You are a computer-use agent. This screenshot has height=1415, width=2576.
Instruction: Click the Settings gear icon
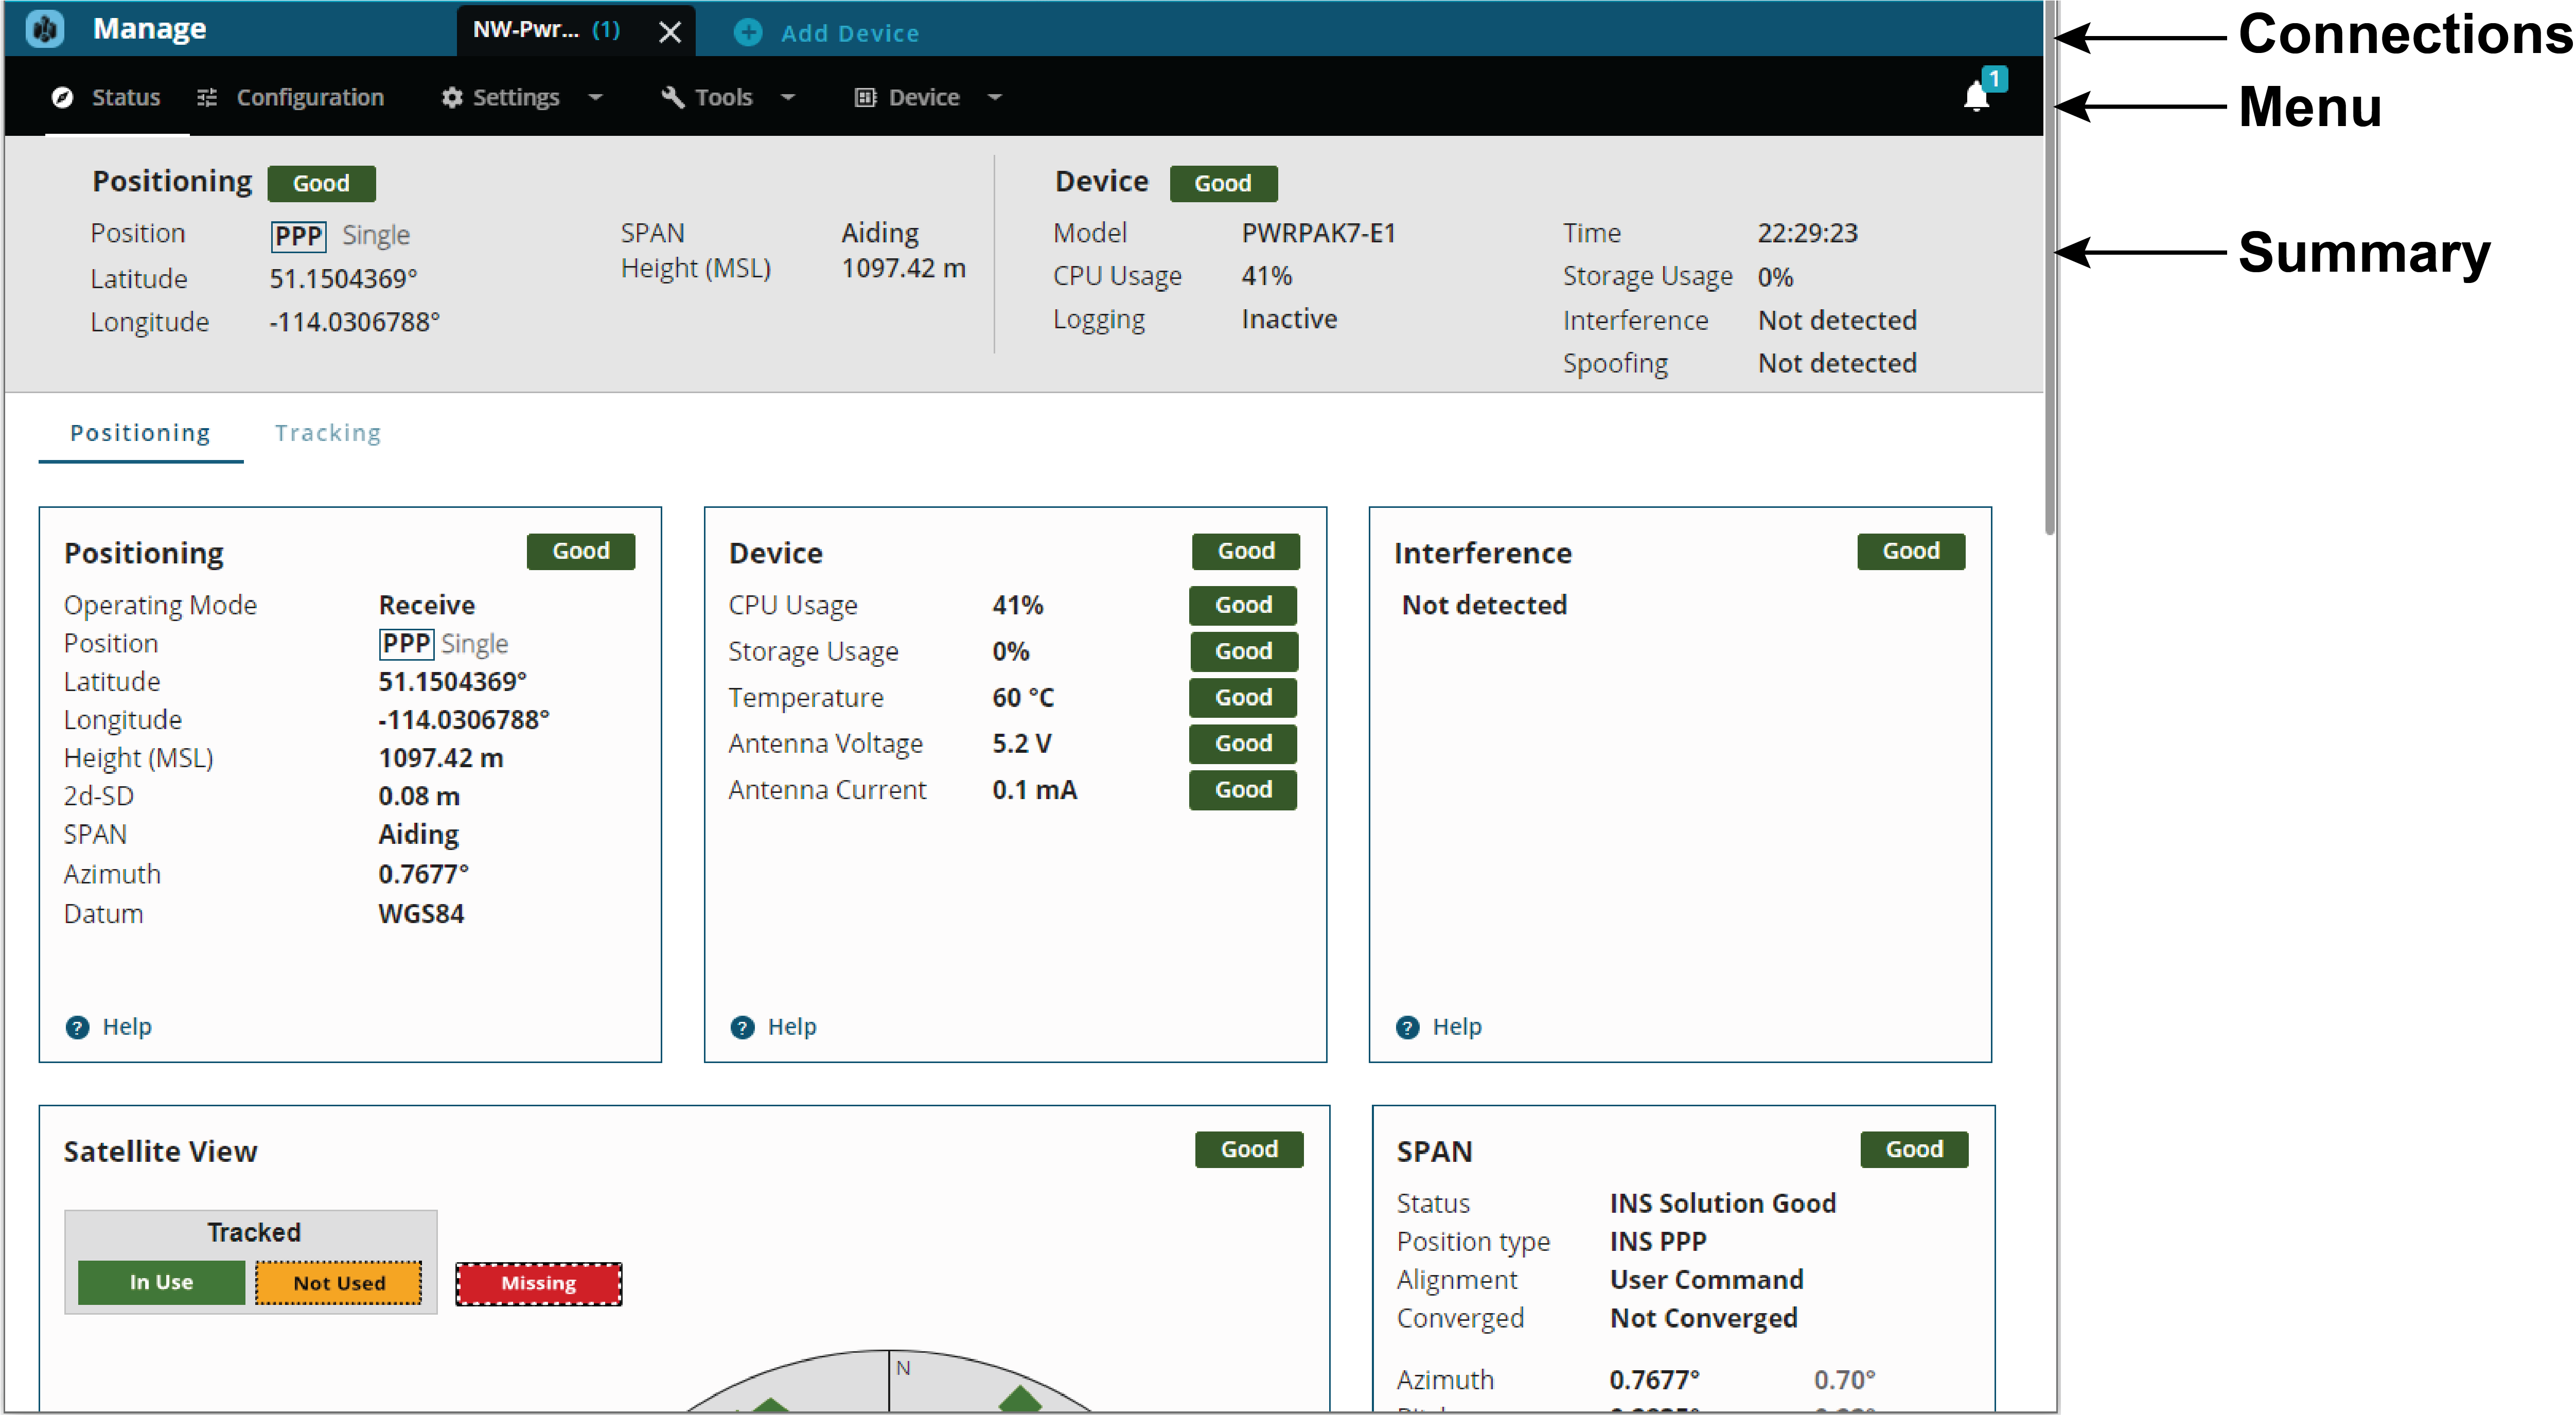(452, 97)
